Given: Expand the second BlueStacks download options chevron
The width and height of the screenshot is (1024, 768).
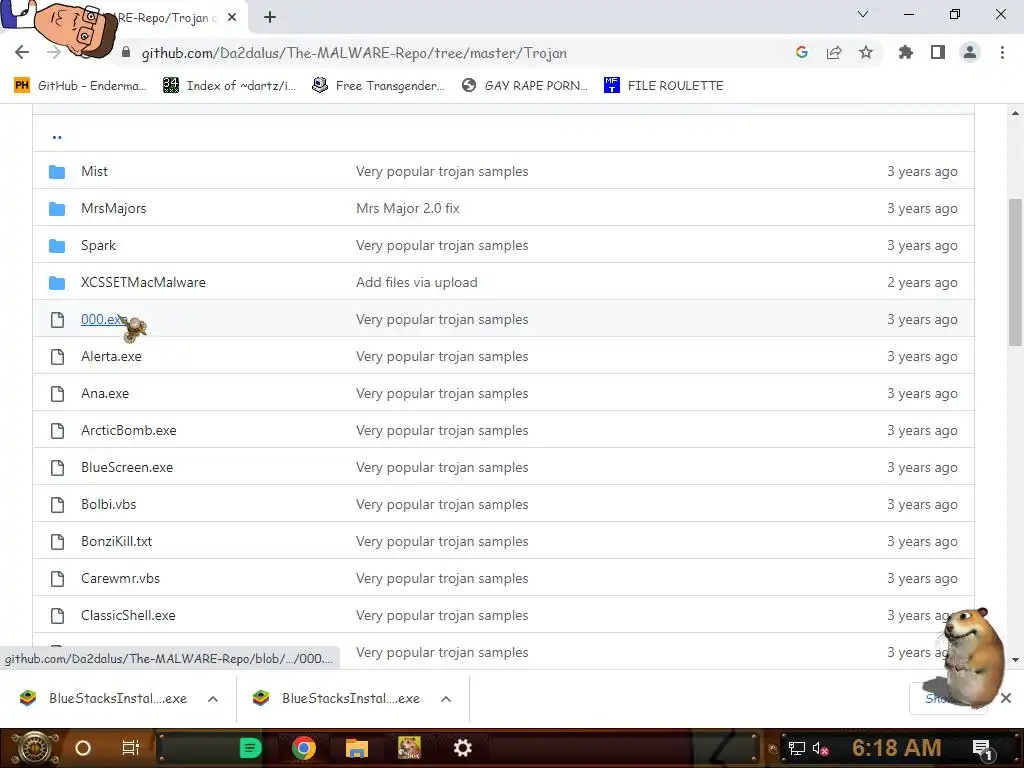Looking at the screenshot, I should tap(446, 699).
